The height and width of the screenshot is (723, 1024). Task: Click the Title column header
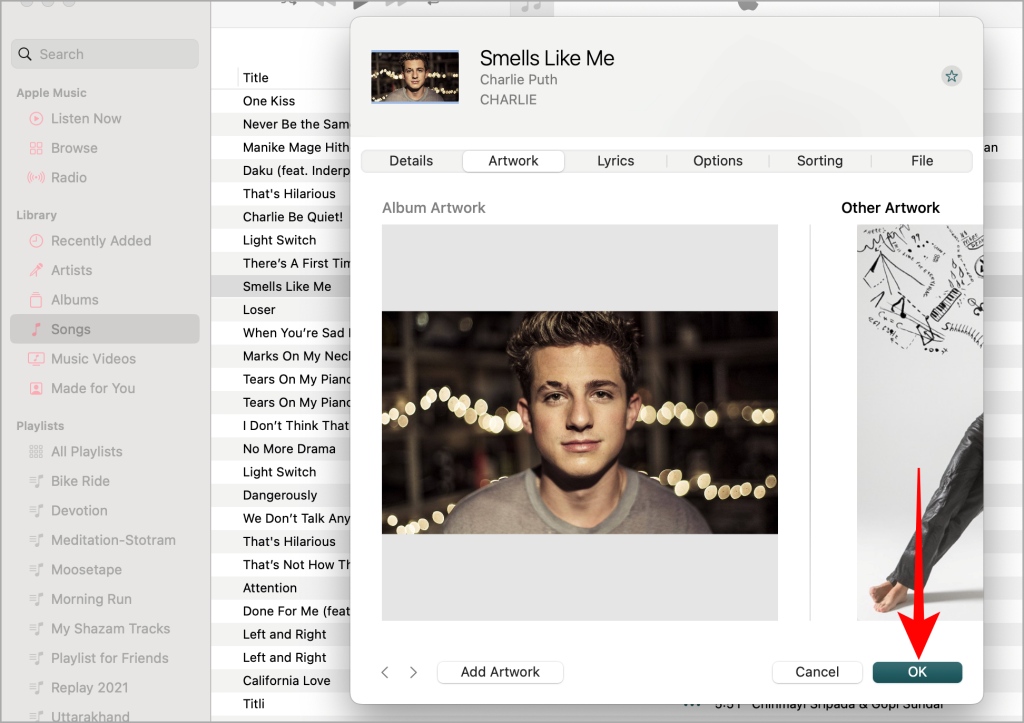[256, 78]
